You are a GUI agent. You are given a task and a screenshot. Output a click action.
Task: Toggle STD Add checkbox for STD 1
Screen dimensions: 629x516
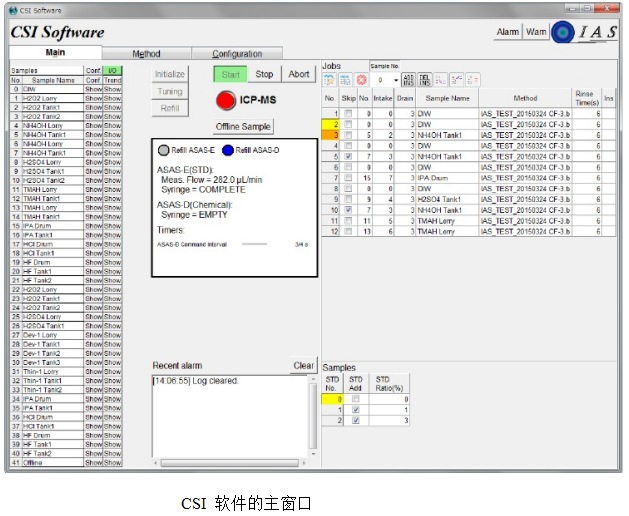(x=357, y=410)
